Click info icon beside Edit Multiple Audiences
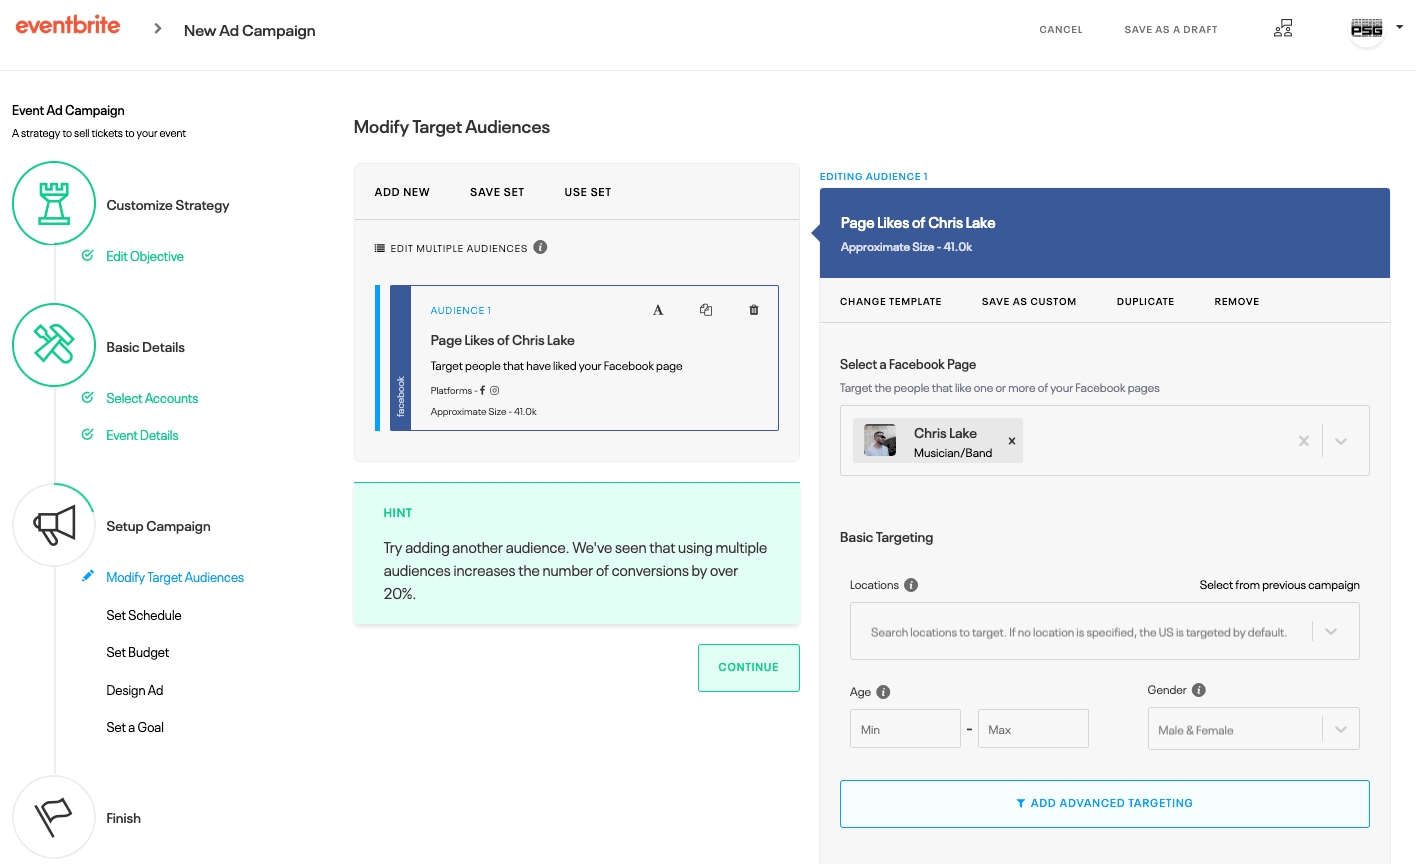 click(x=540, y=247)
